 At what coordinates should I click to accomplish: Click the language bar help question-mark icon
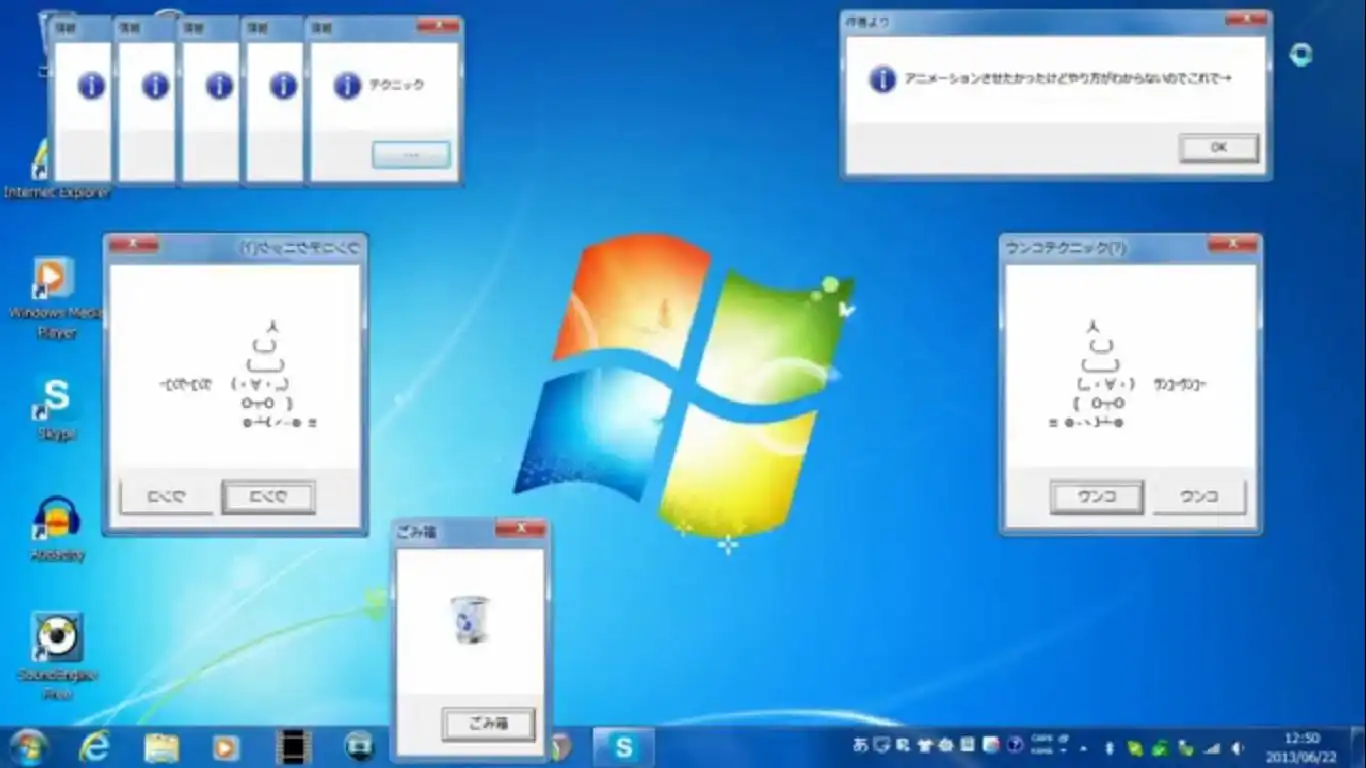point(1015,745)
